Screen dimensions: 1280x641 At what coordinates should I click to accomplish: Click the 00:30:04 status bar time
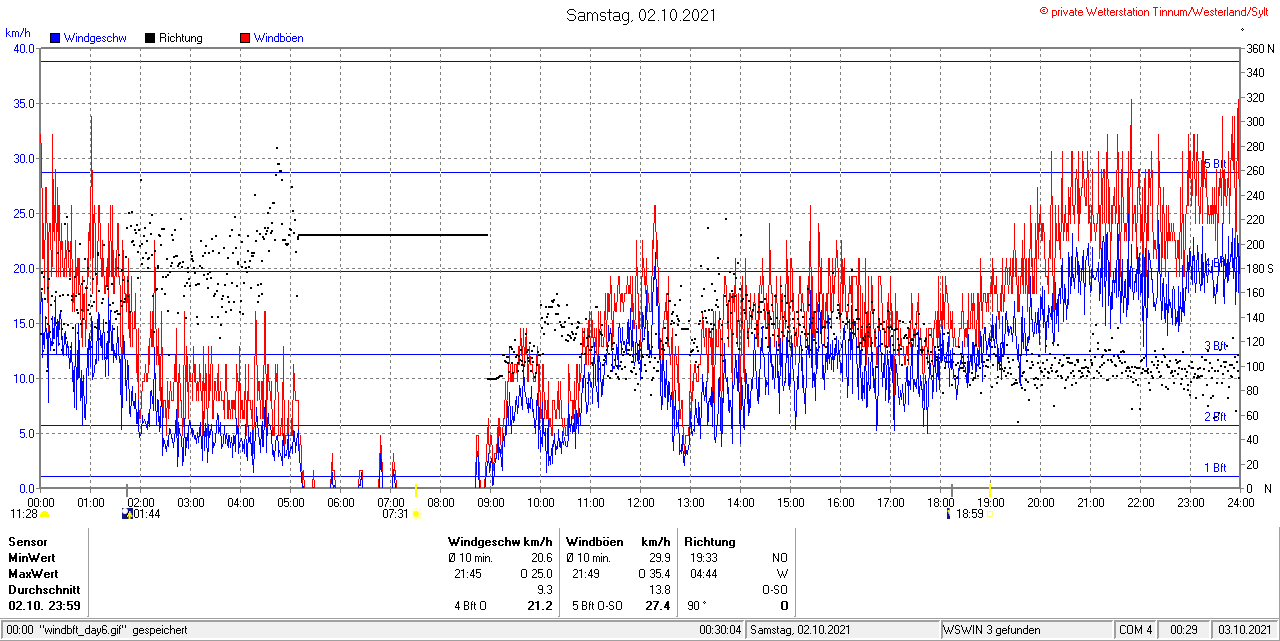pyautogui.click(x=720, y=630)
